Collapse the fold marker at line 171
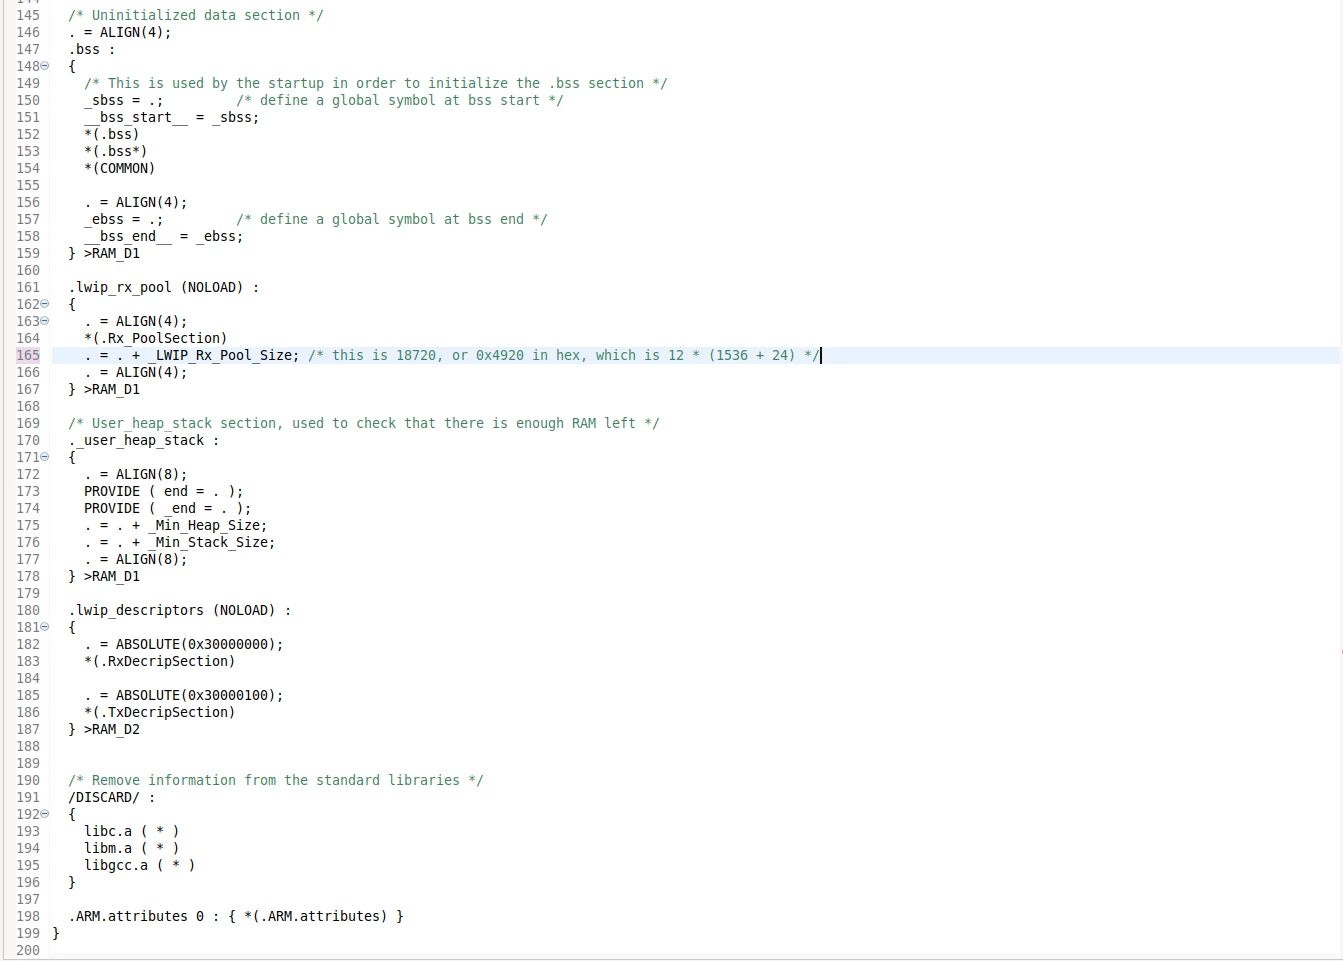This screenshot has height=961, width=1343. 45,457
